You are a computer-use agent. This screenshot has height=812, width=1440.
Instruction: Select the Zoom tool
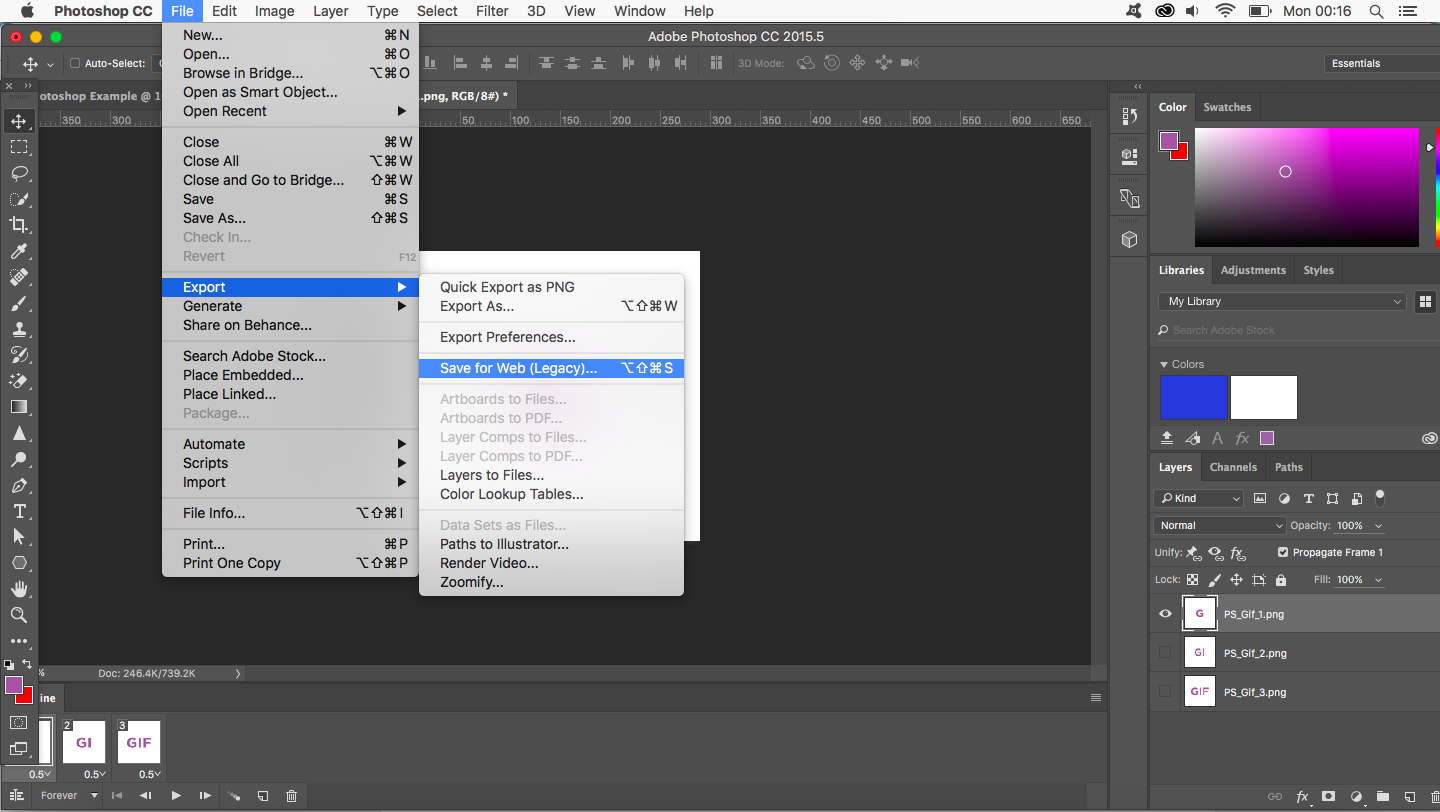(x=18, y=615)
